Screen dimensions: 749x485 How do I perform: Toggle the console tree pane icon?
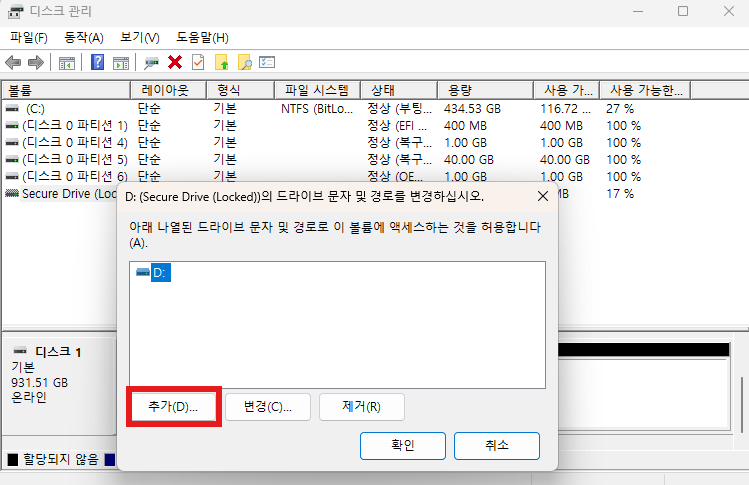tap(66, 63)
